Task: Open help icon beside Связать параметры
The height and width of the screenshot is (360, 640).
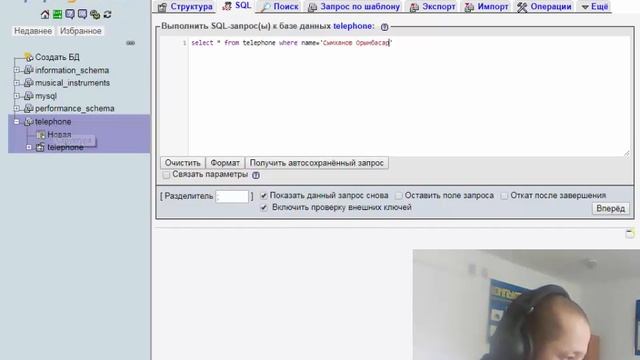Action: click(256, 175)
